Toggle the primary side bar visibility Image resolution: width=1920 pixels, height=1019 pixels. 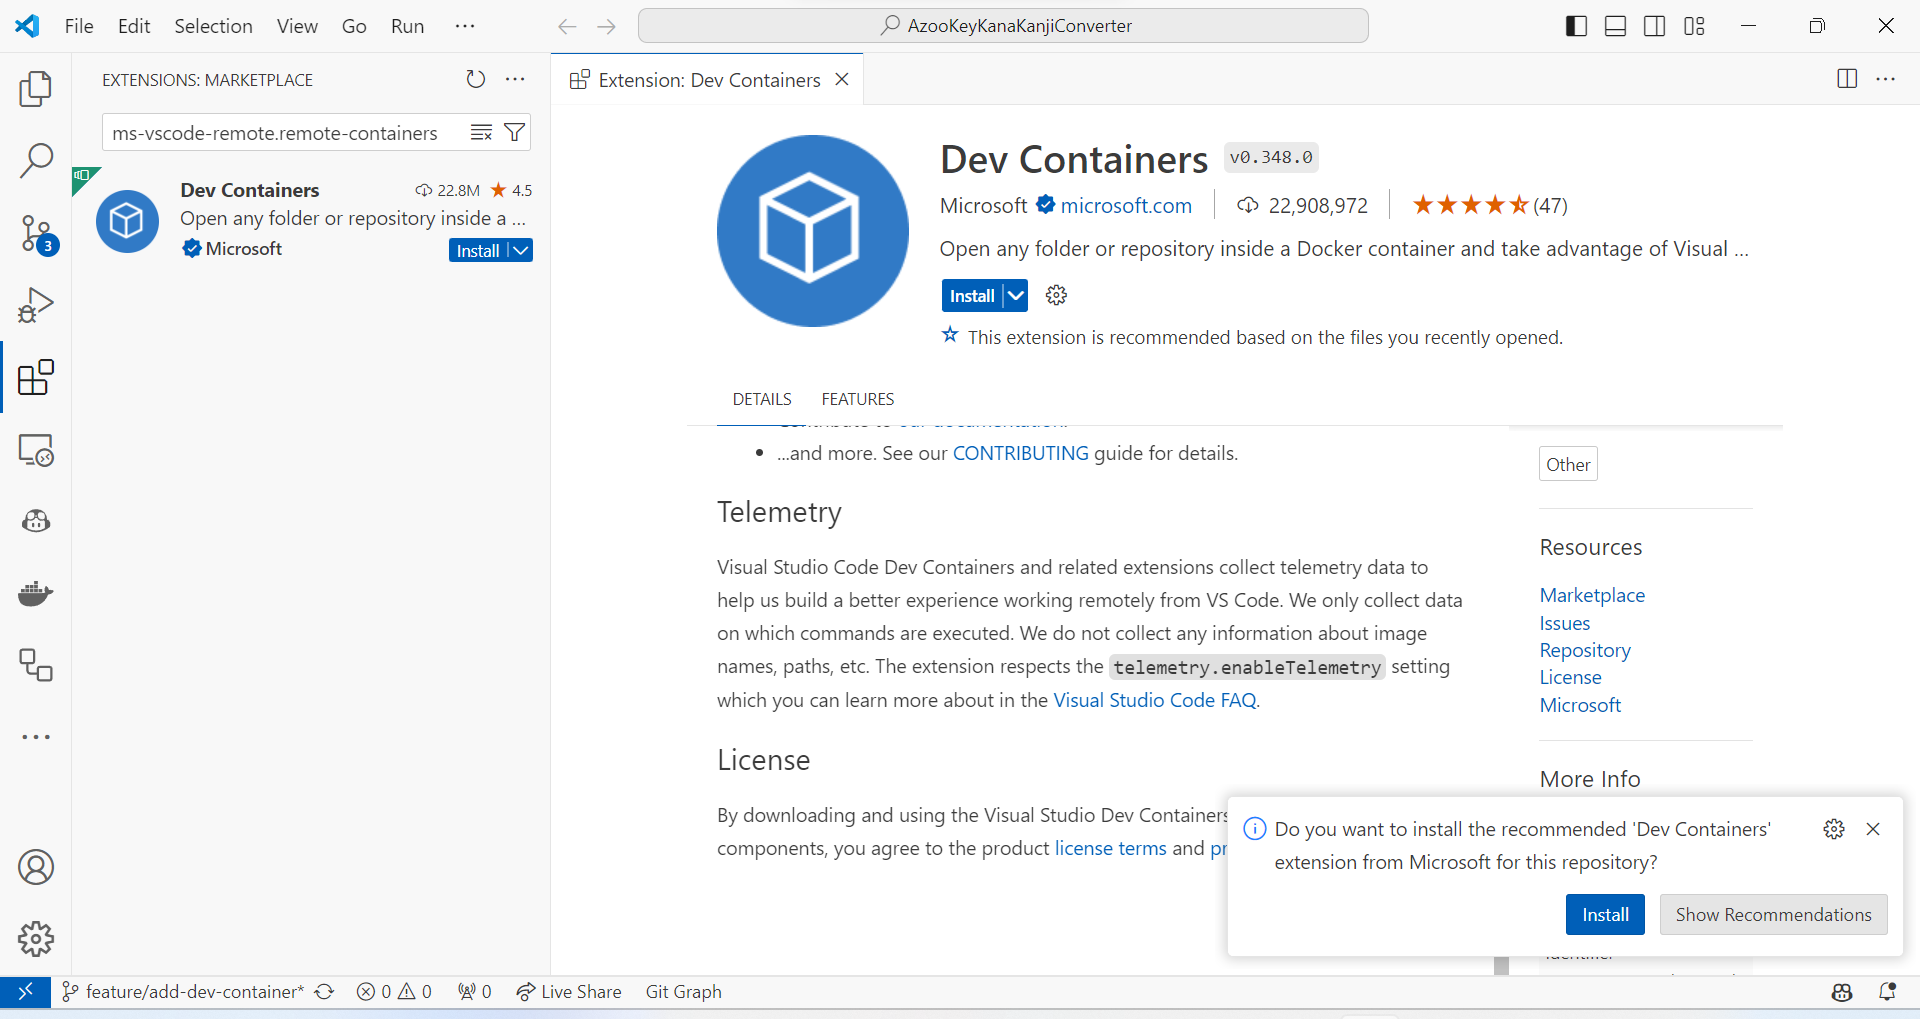(1575, 25)
